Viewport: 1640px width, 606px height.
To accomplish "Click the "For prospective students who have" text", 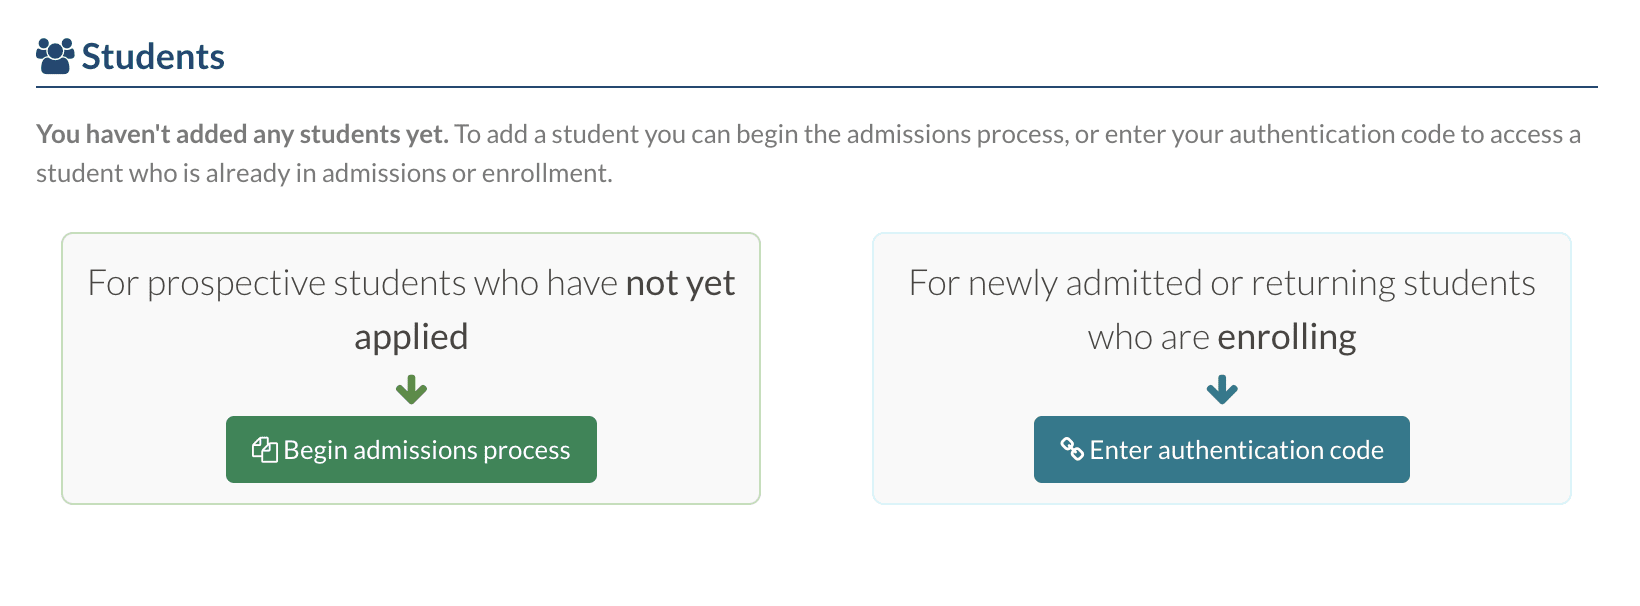I will click(353, 283).
